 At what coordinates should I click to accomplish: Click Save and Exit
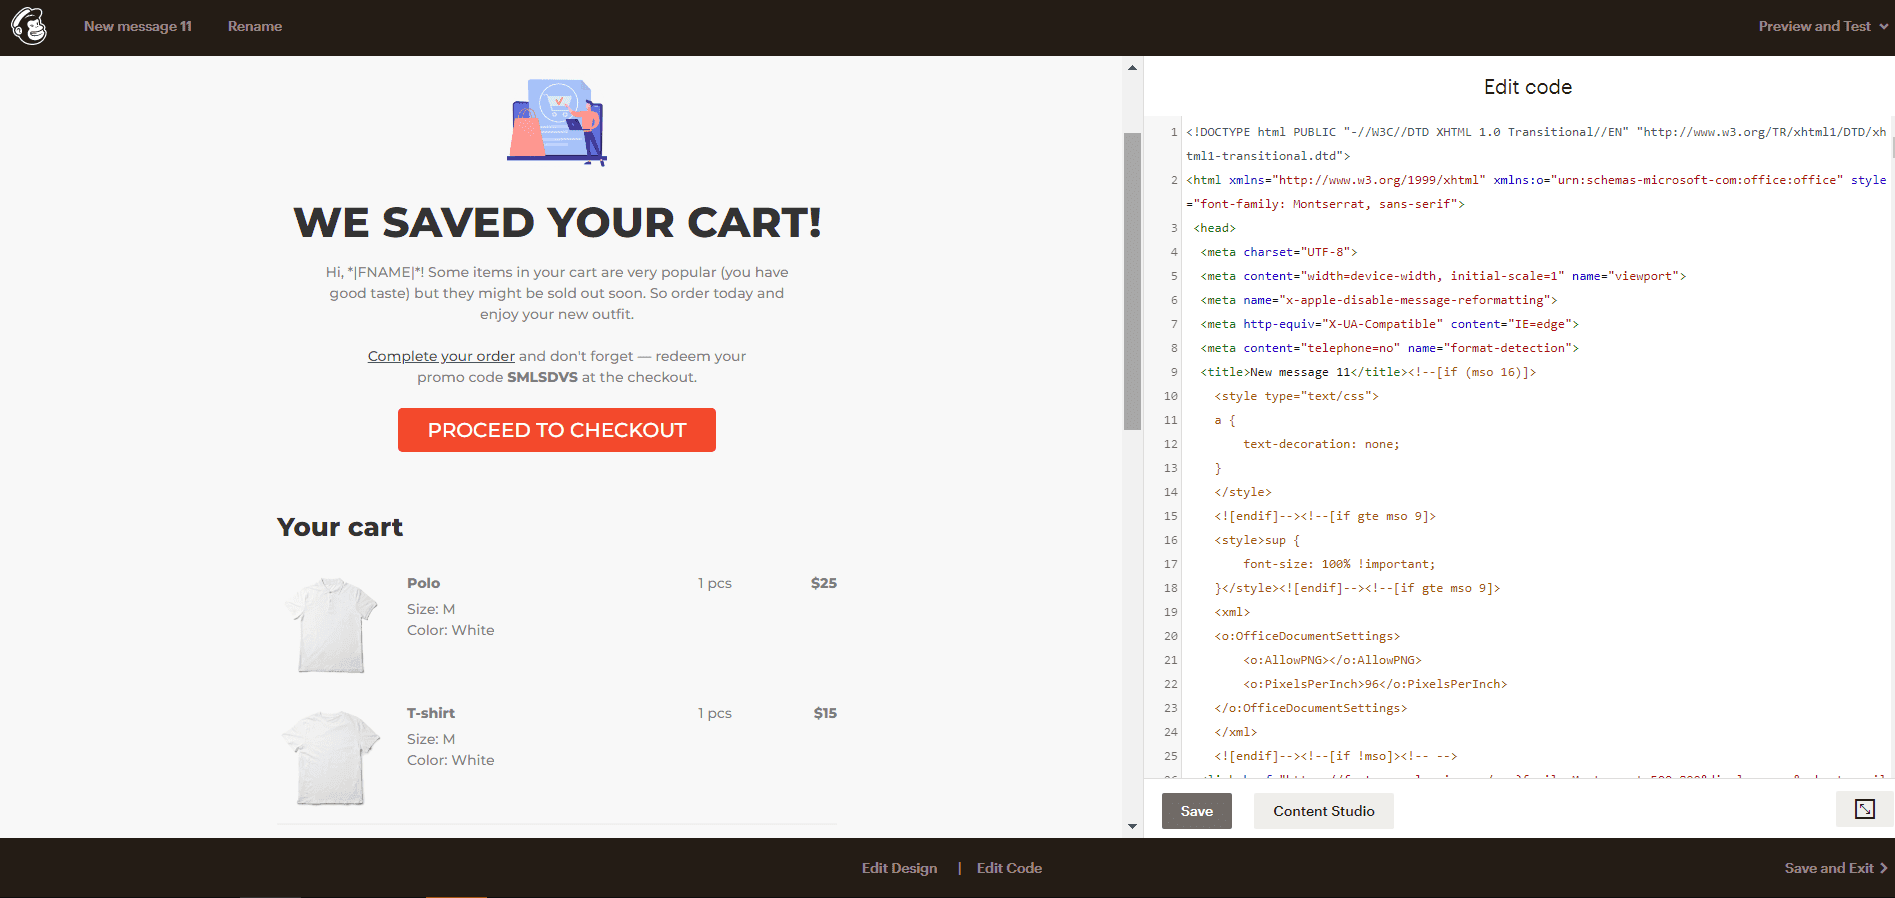[x=1835, y=868]
